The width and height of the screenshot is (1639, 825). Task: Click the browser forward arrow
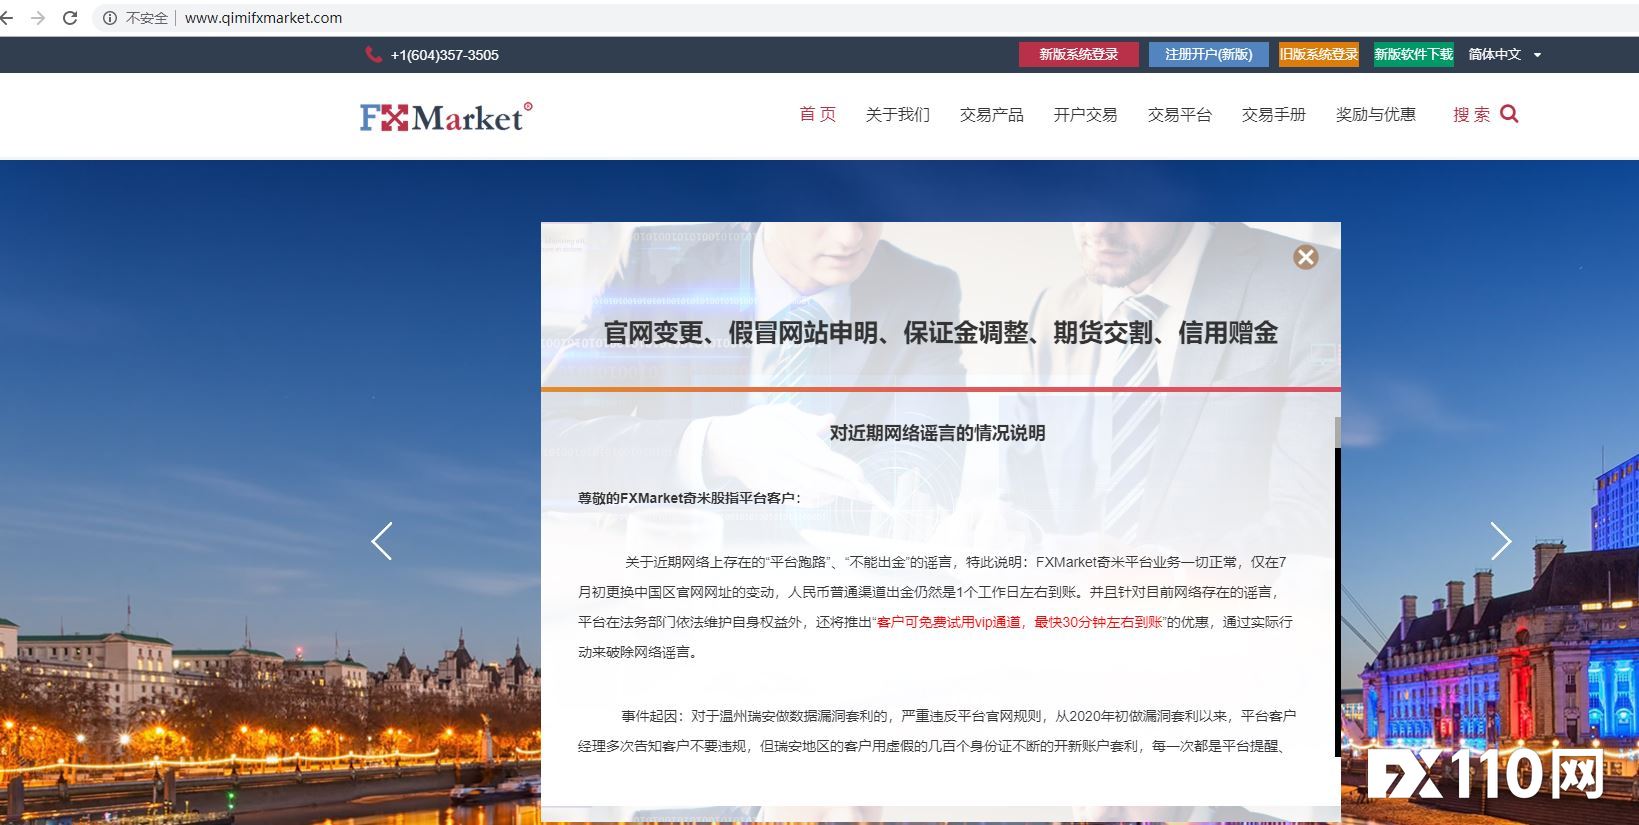(x=38, y=18)
